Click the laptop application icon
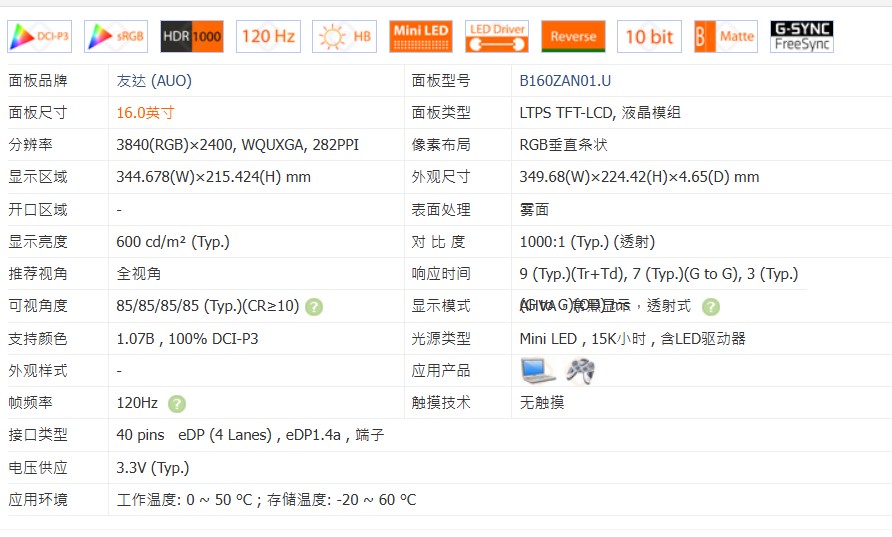 click(538, 371)
